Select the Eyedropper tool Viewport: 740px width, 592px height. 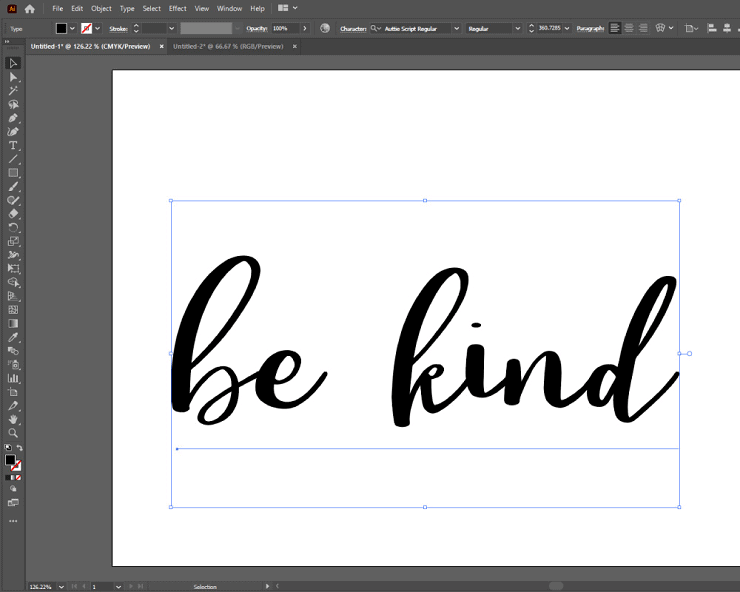click(13, 337)
